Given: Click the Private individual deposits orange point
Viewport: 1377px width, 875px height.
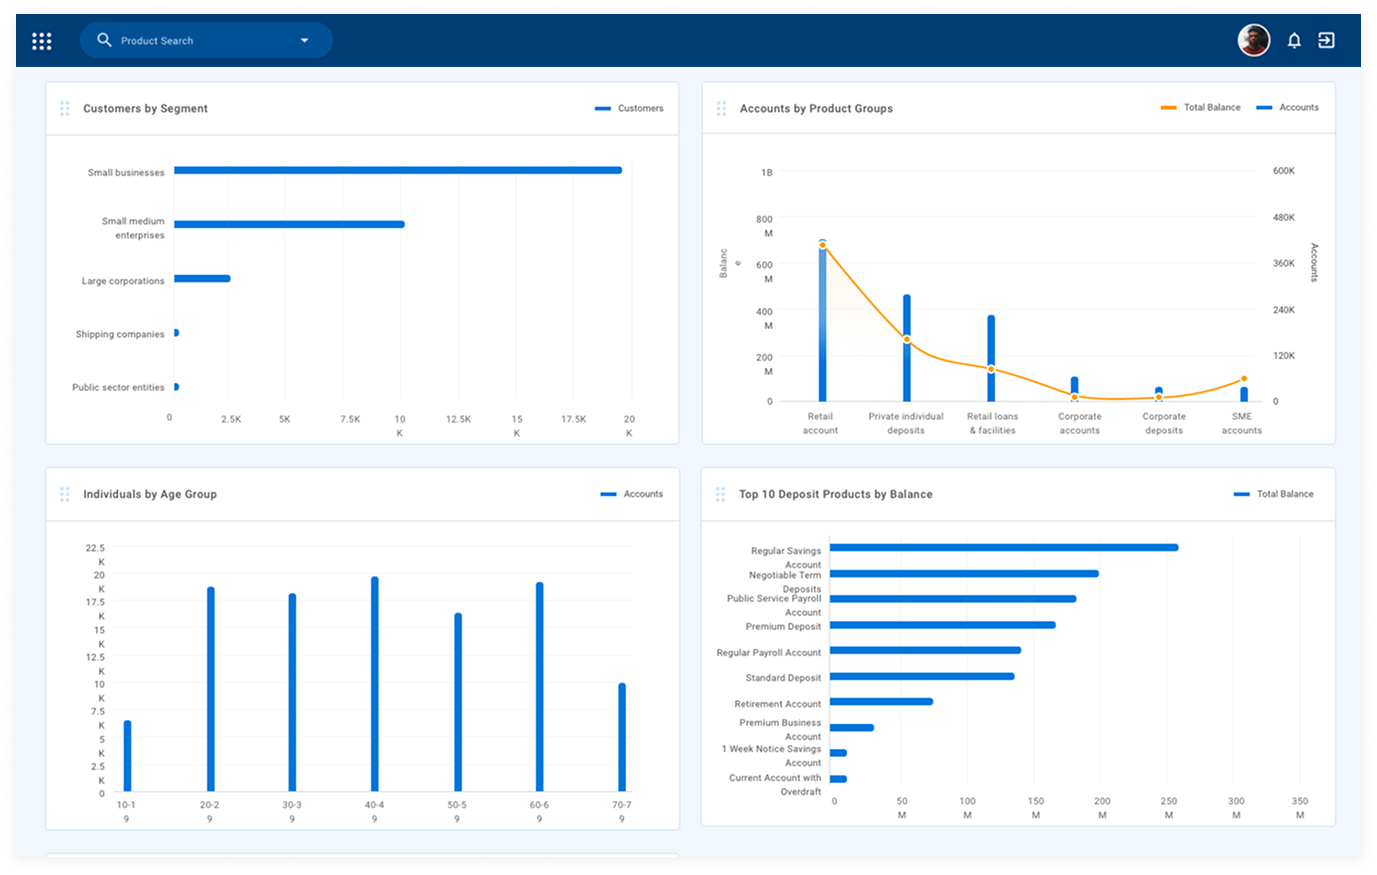Looking at the screenshot, I should (x=907, y=339).
